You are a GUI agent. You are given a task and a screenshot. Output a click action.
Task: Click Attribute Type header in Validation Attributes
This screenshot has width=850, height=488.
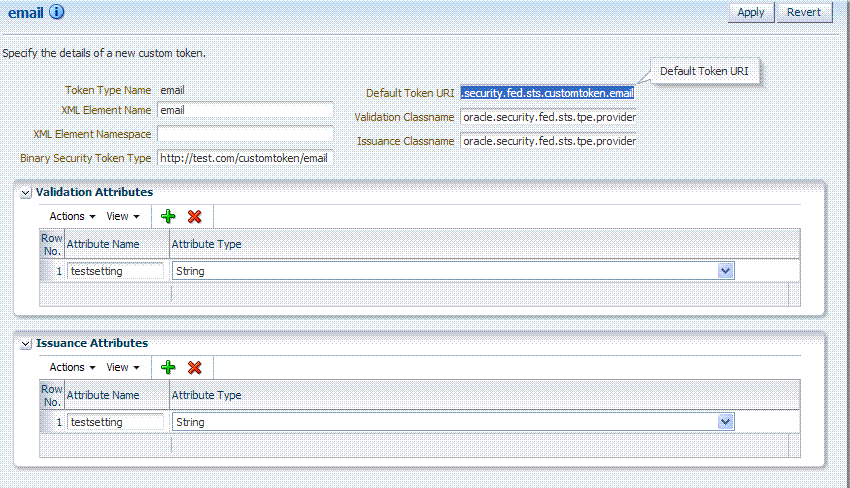[x=485, y=244]
